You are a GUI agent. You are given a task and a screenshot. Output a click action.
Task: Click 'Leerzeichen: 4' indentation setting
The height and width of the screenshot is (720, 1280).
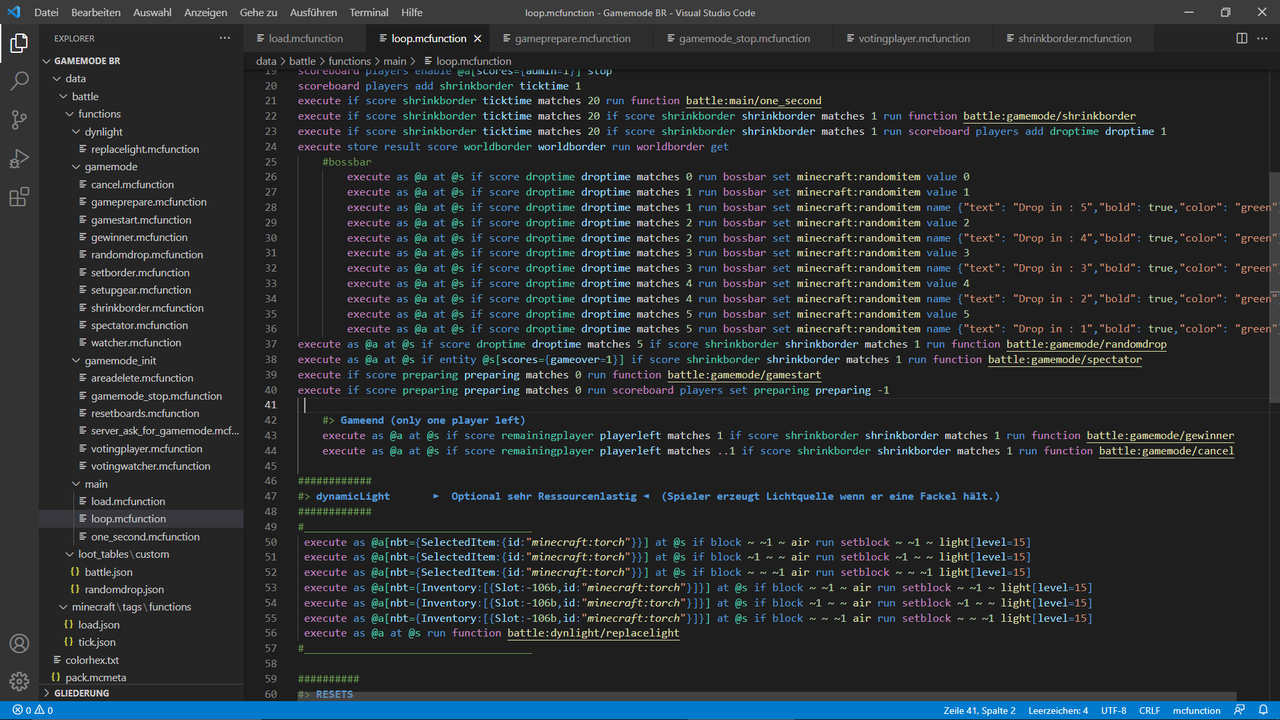coord(1058,710)
